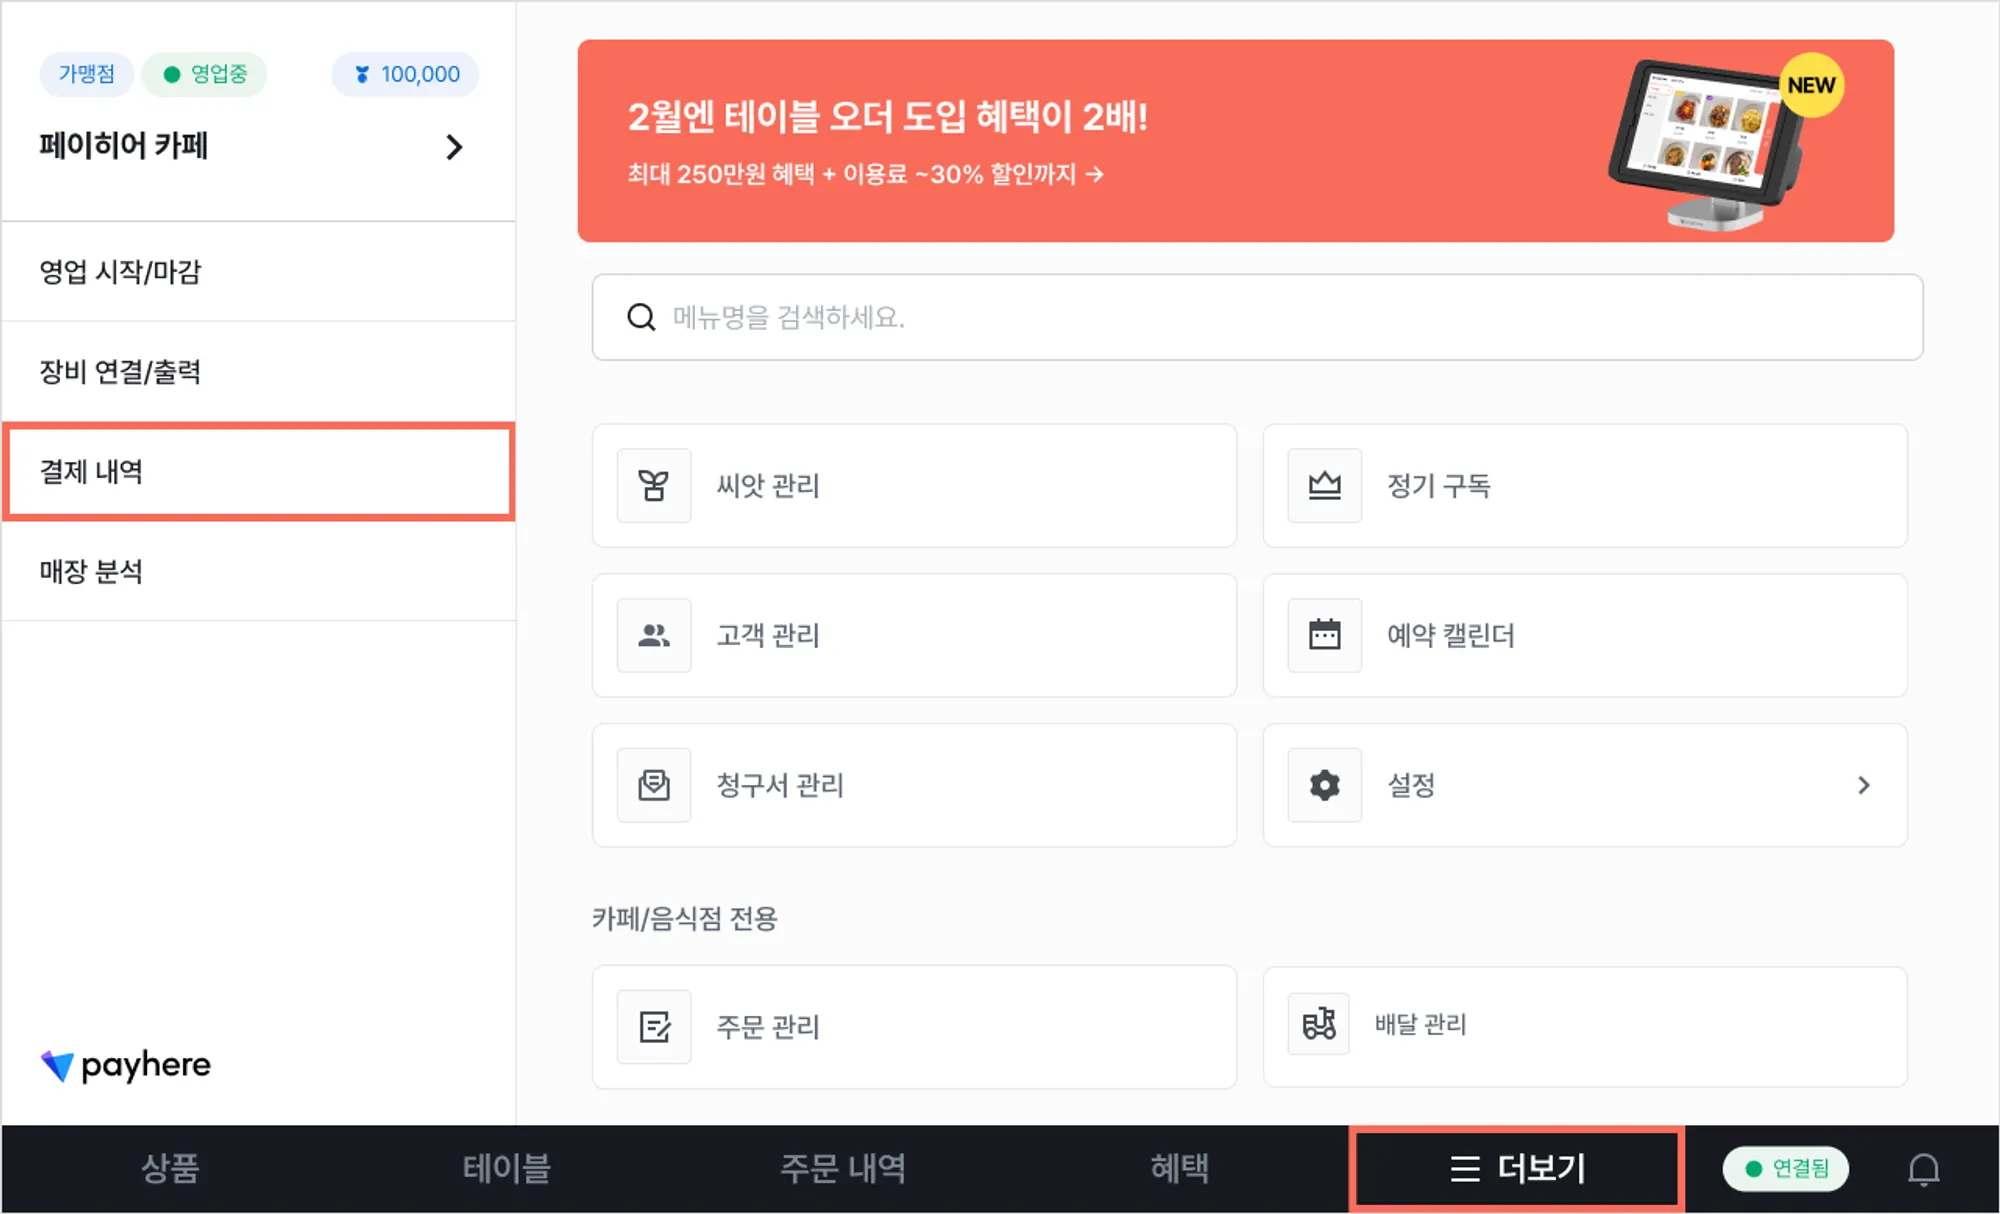Click the seed management sprout icon

point(654,486)
